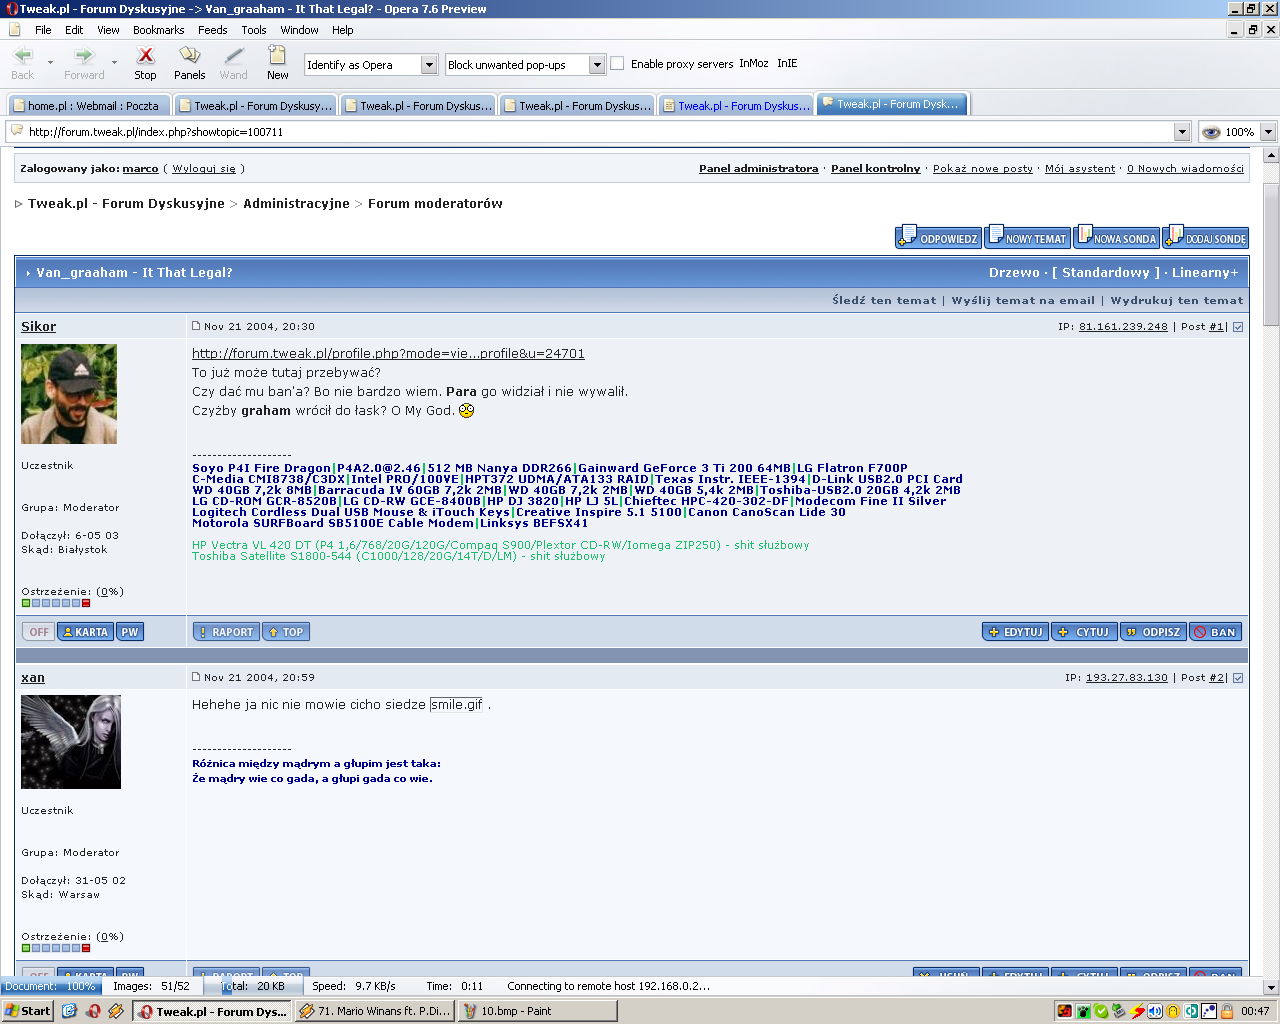Click the Back navigation arrow icon
The width and height of the screenshot is (1280, 1024).
point(22,55)
